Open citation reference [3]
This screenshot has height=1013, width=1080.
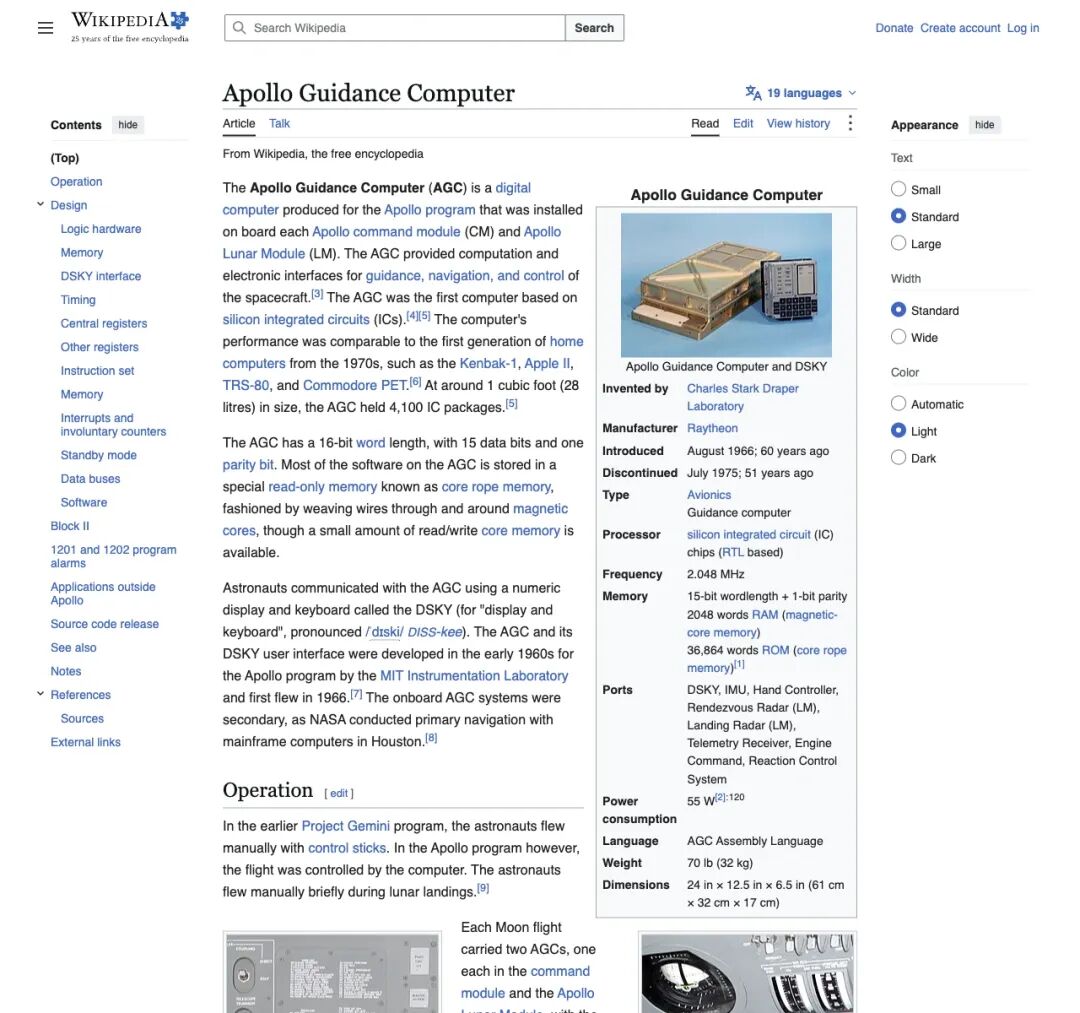[317, 294]
